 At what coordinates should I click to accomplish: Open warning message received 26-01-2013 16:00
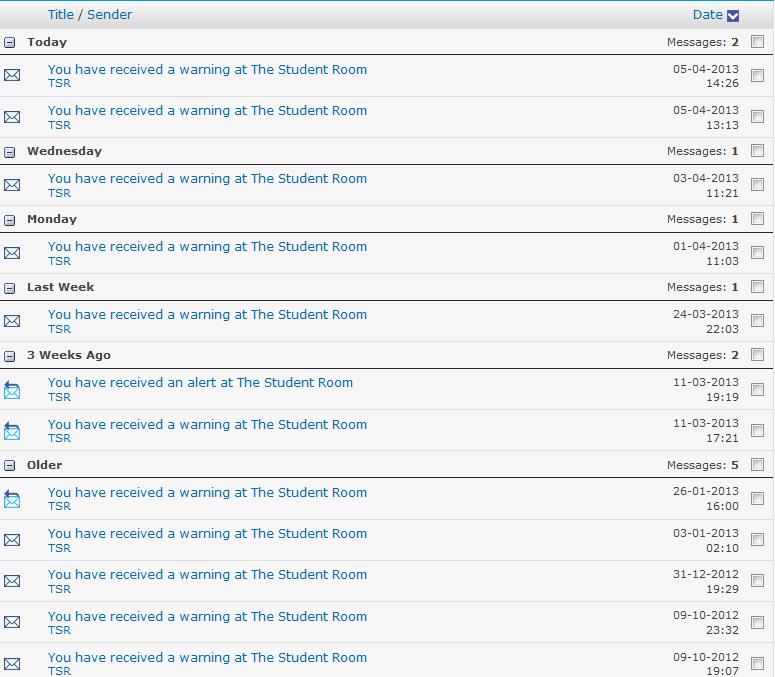[x=207, y=493]
